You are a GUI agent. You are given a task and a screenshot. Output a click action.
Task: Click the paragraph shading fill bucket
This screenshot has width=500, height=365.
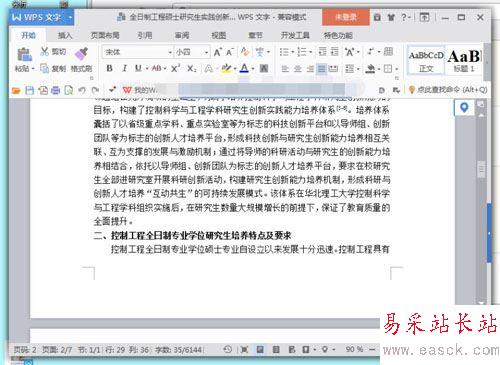point(370,69)
